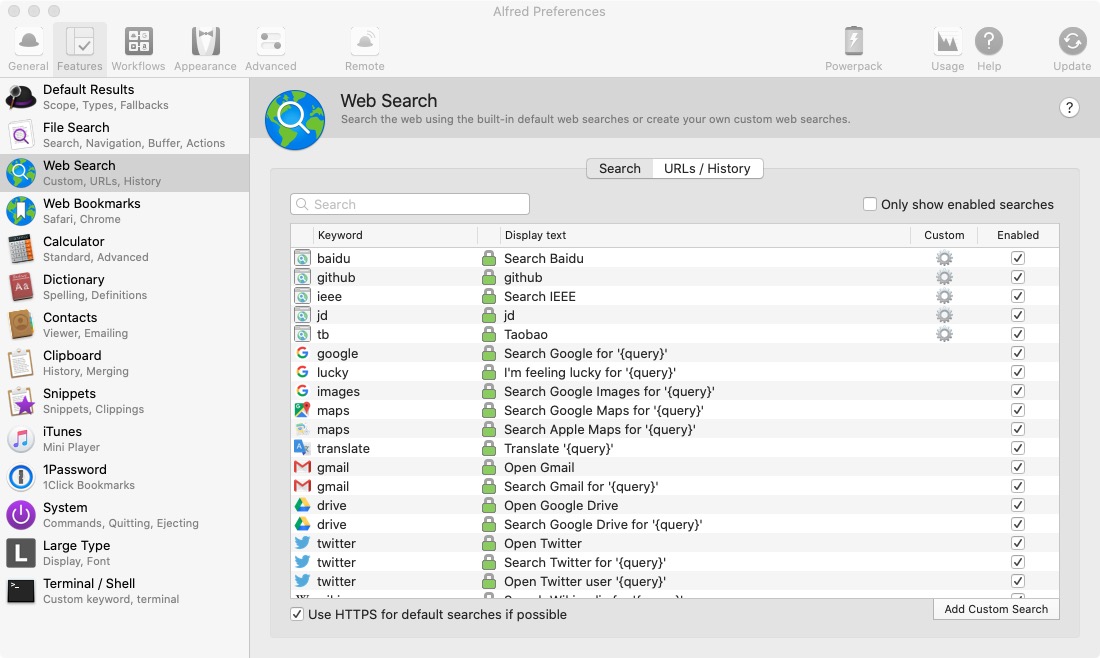Select the Search Apple Maps row
The image size is (1100, 658).
(675, 429)
